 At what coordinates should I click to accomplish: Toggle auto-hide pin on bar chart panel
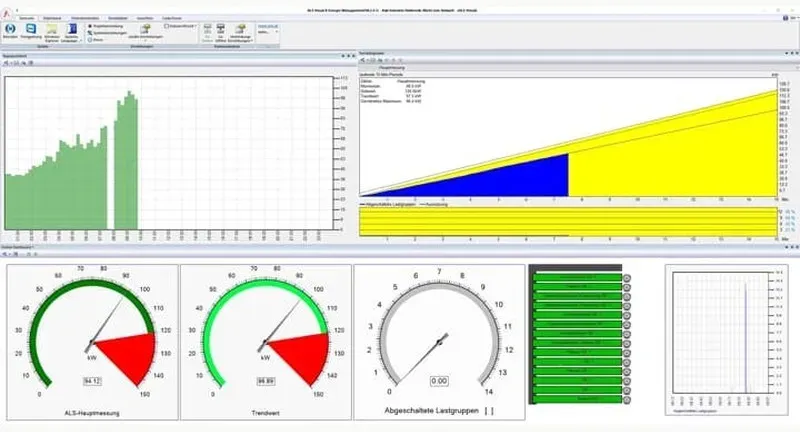348,56
